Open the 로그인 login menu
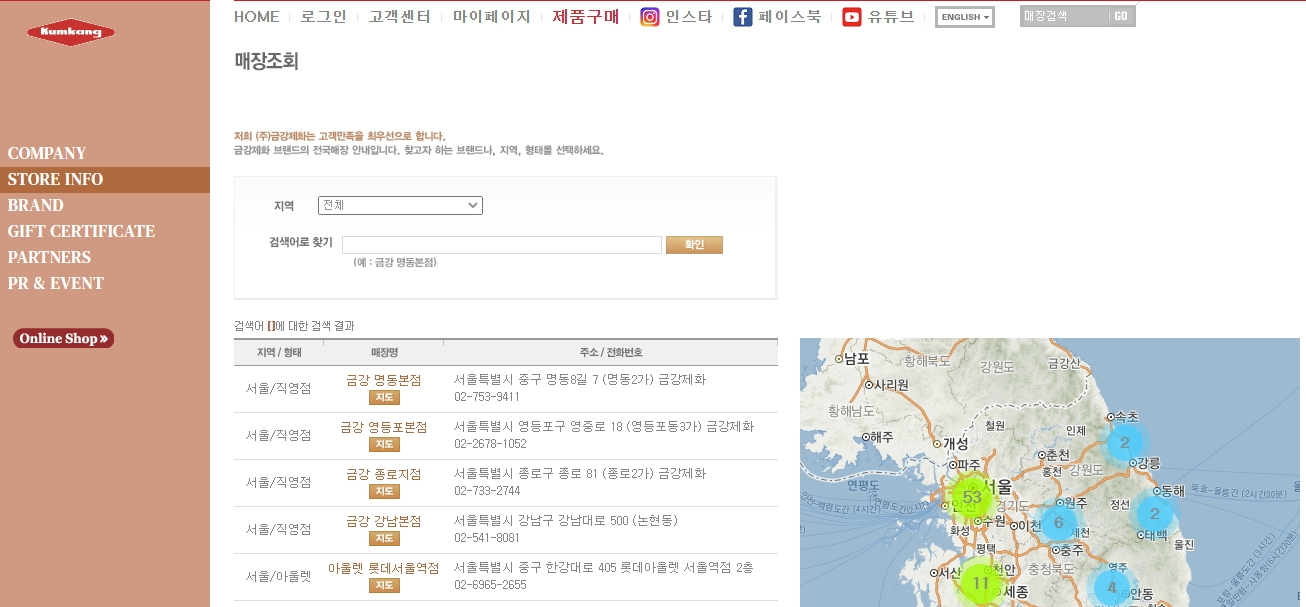The width and height of the screenshot is (1306, 607). [x=324, y=17]
